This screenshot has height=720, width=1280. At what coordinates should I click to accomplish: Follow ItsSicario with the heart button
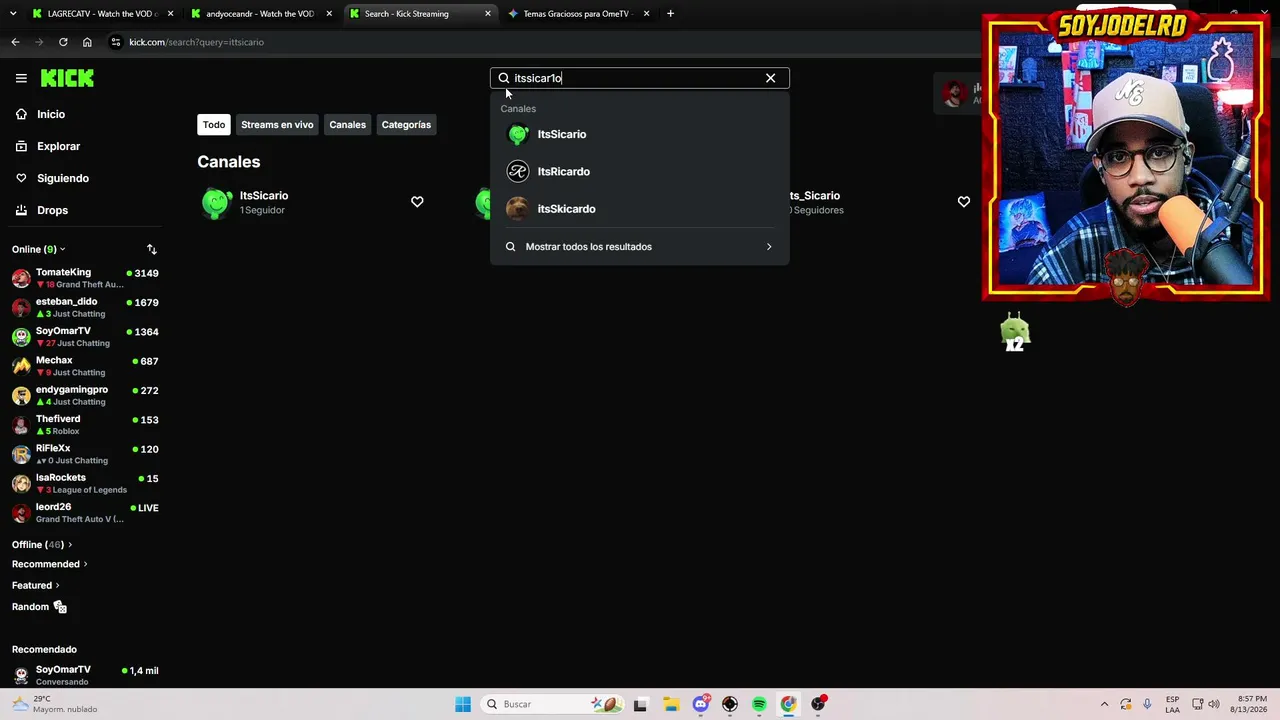(x=417, y=202)
